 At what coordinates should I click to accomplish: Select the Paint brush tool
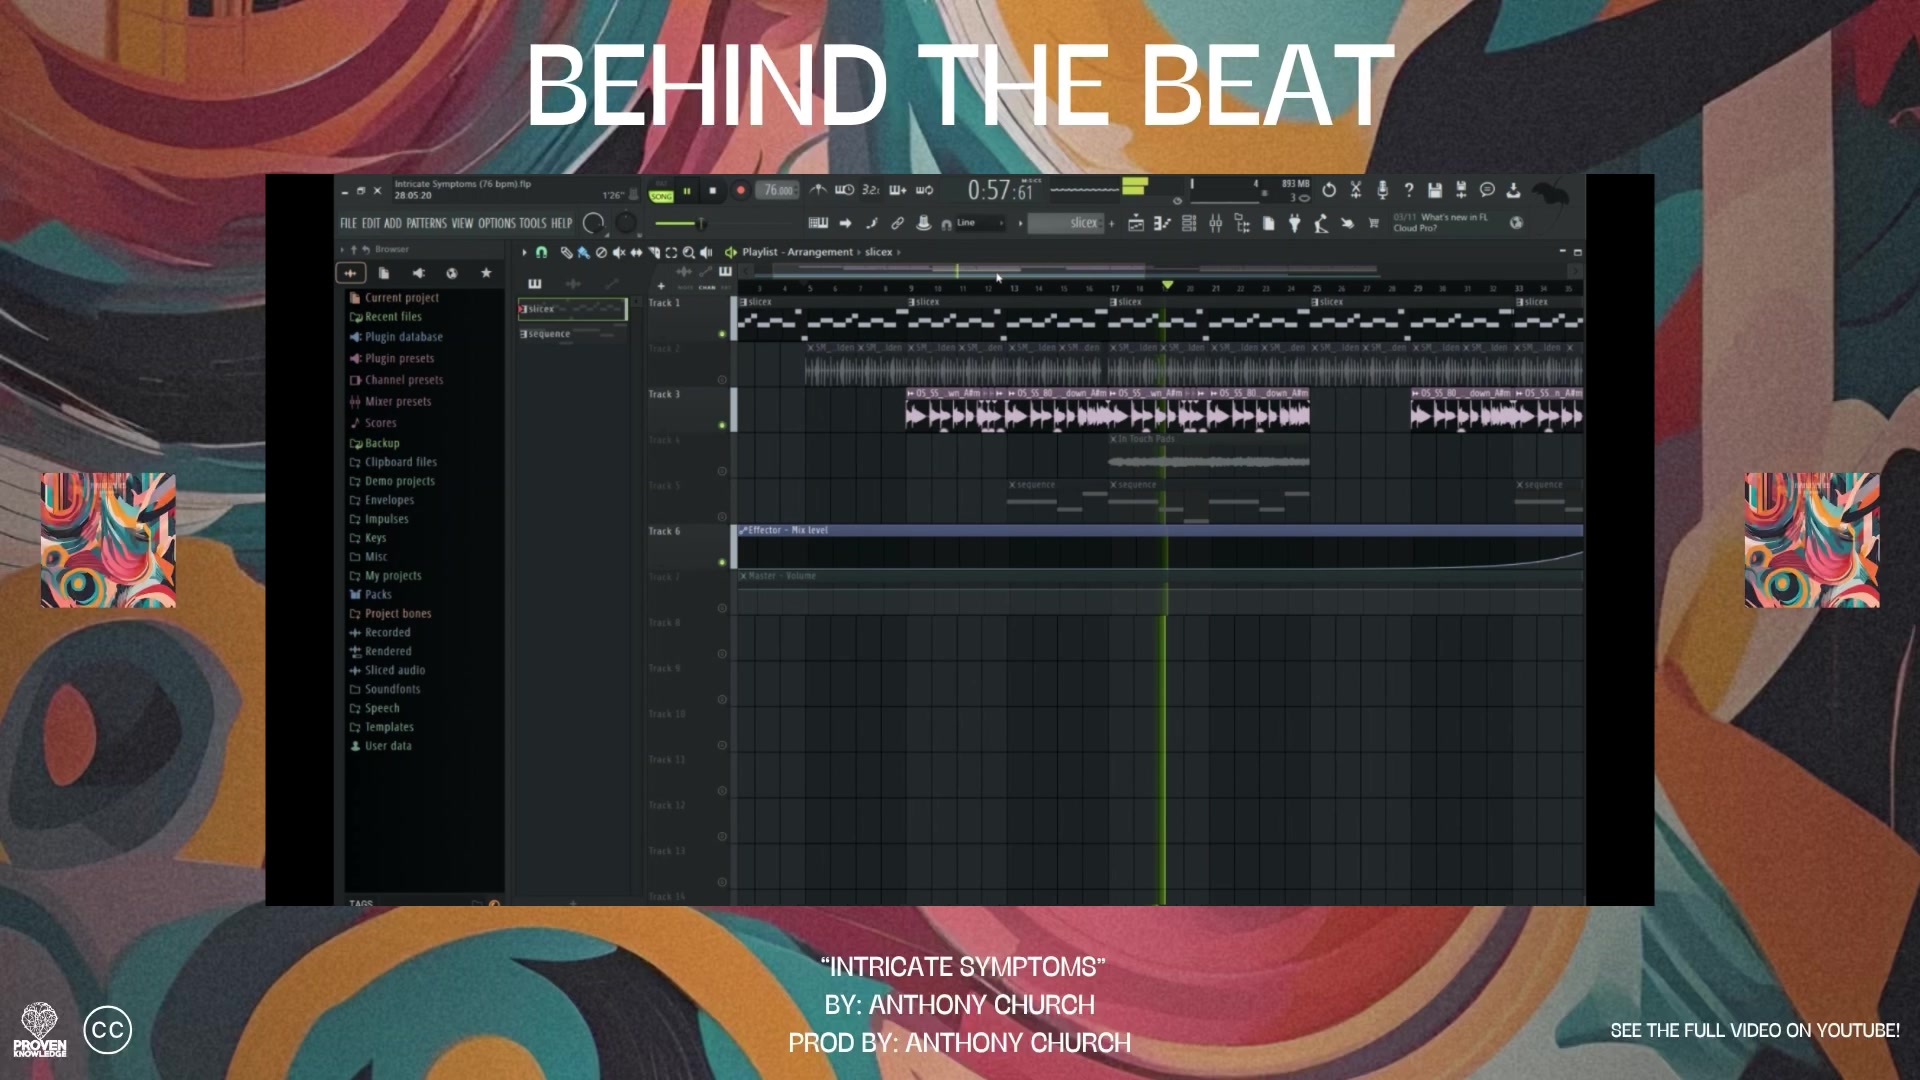click(x=583, y=253)
